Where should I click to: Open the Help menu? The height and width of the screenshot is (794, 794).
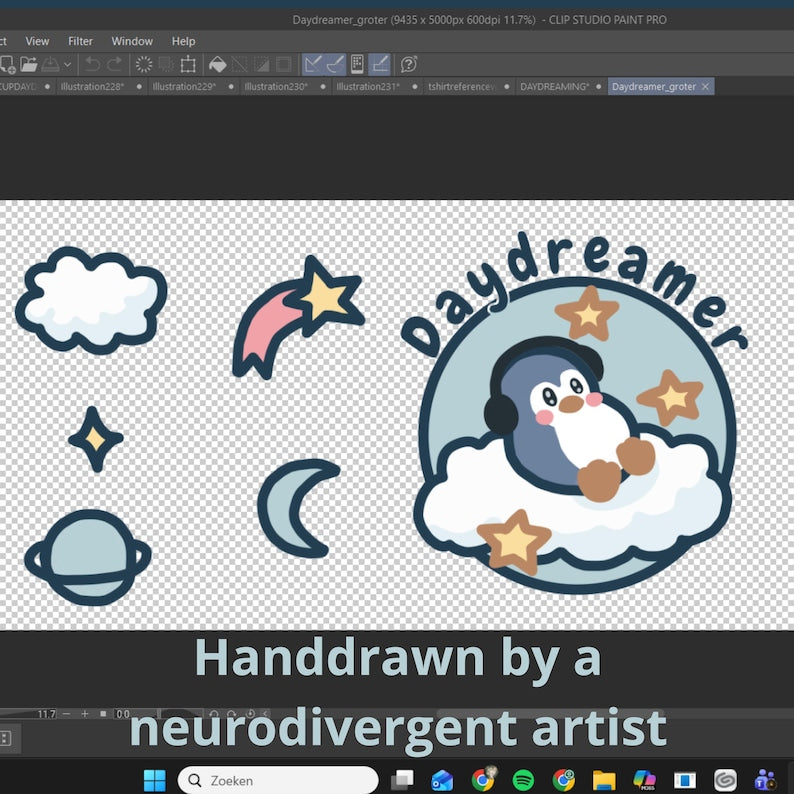pos(183,41)
